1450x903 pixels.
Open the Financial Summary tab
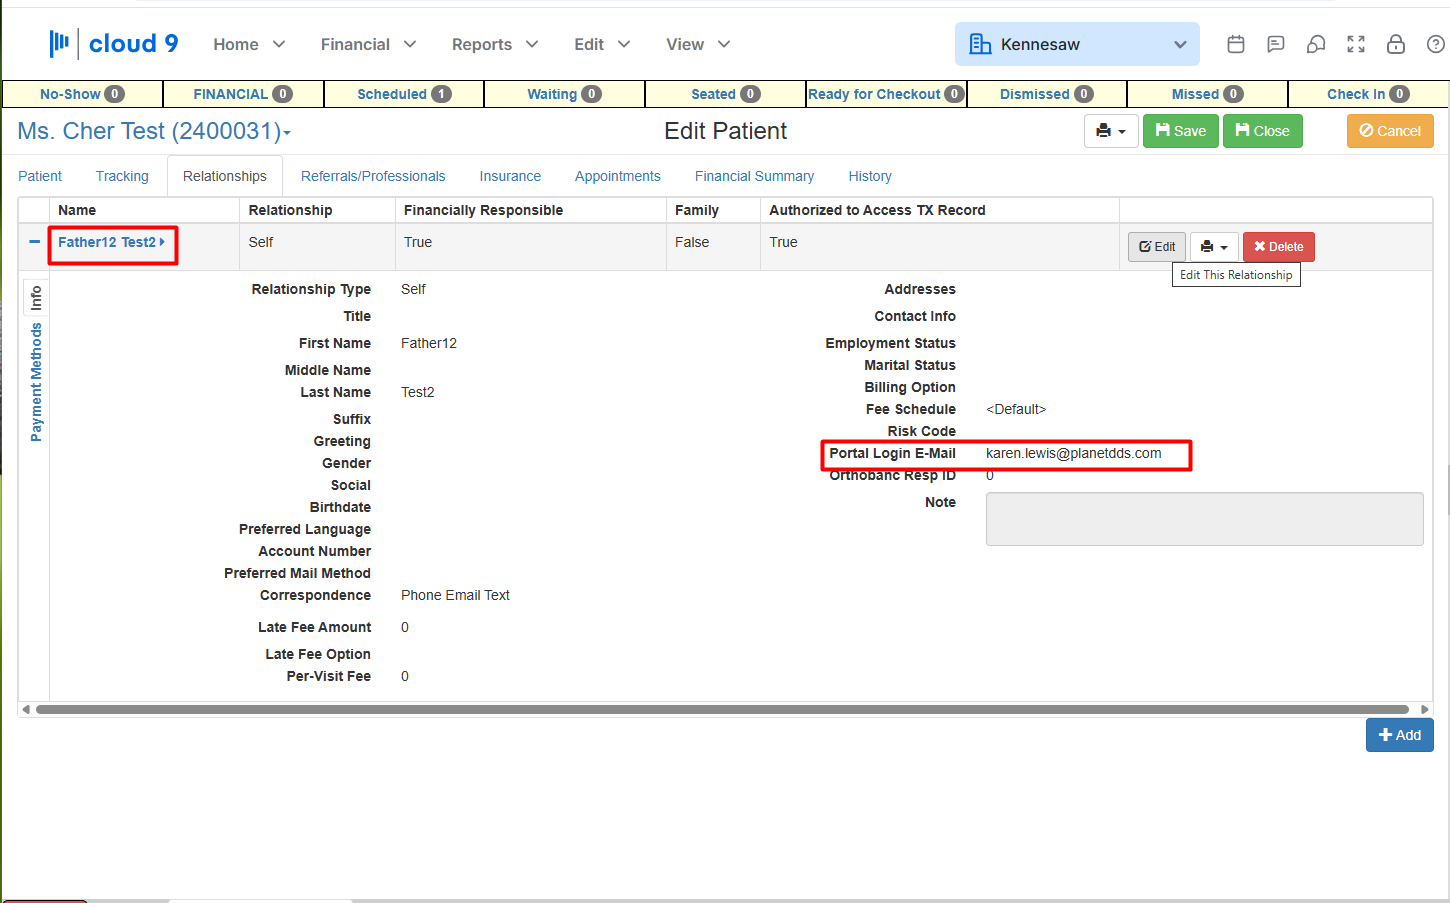click(754, 176)
